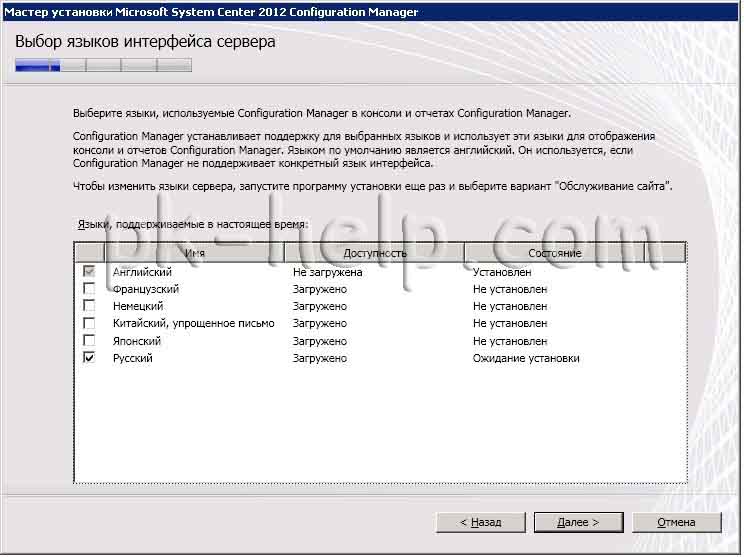The height and width of the screenshot is (557, 744).
Task: Sort by the Имя column header
Action: (194, 253)
